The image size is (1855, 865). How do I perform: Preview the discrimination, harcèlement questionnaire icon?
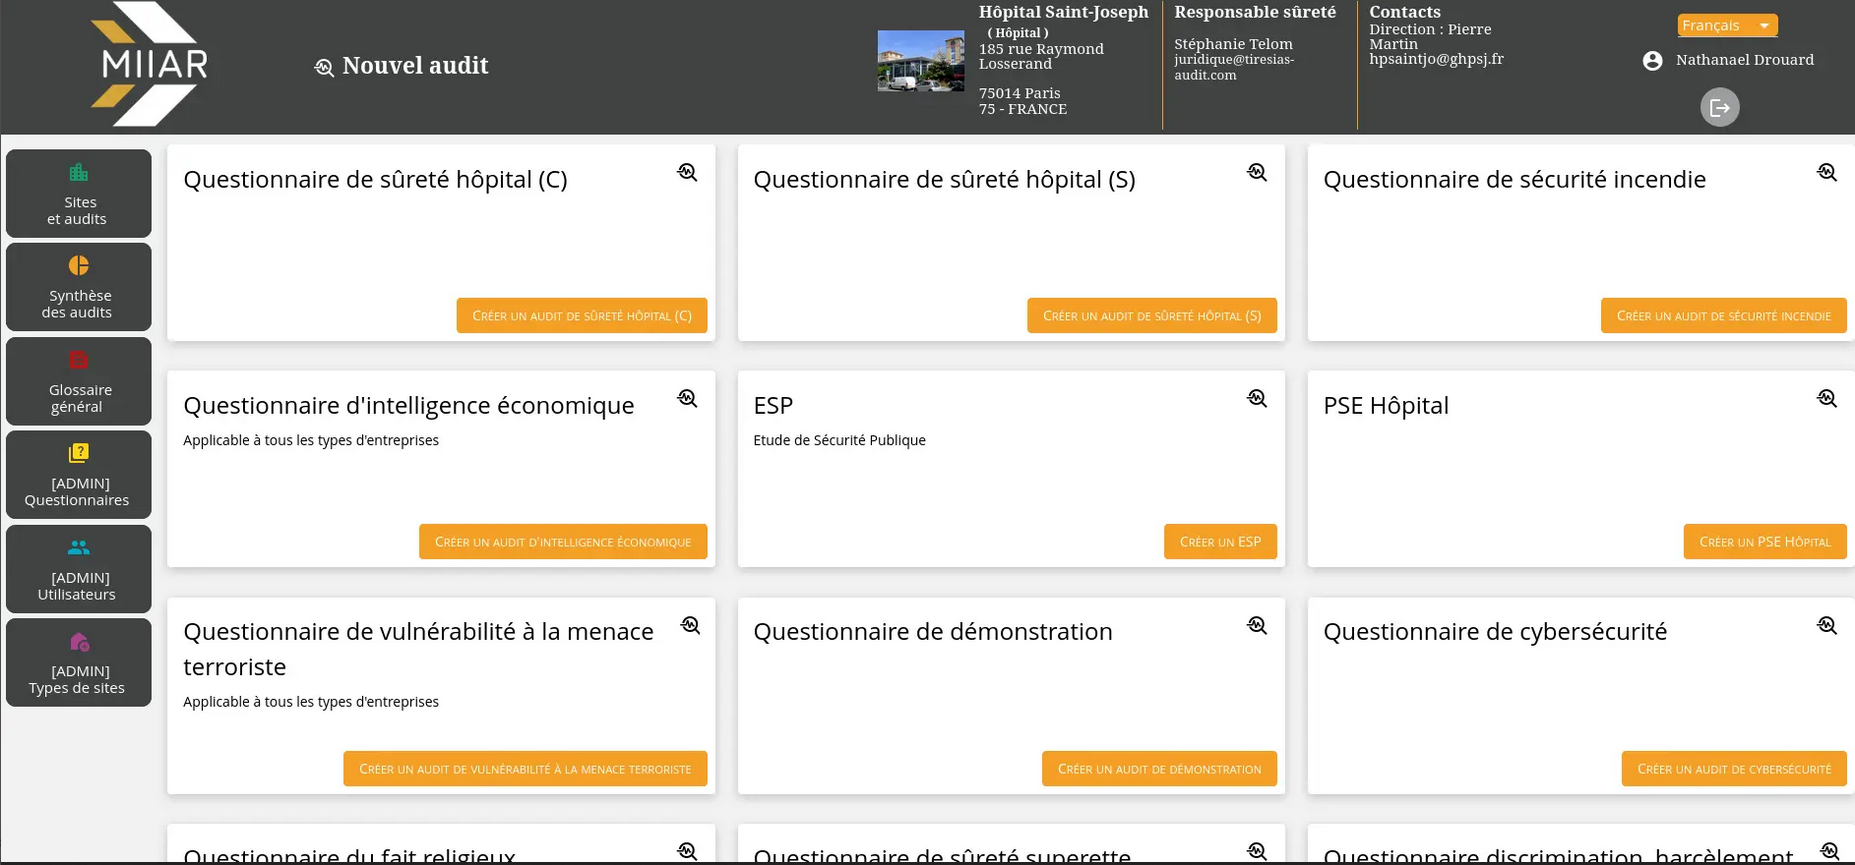point(1829,851)
